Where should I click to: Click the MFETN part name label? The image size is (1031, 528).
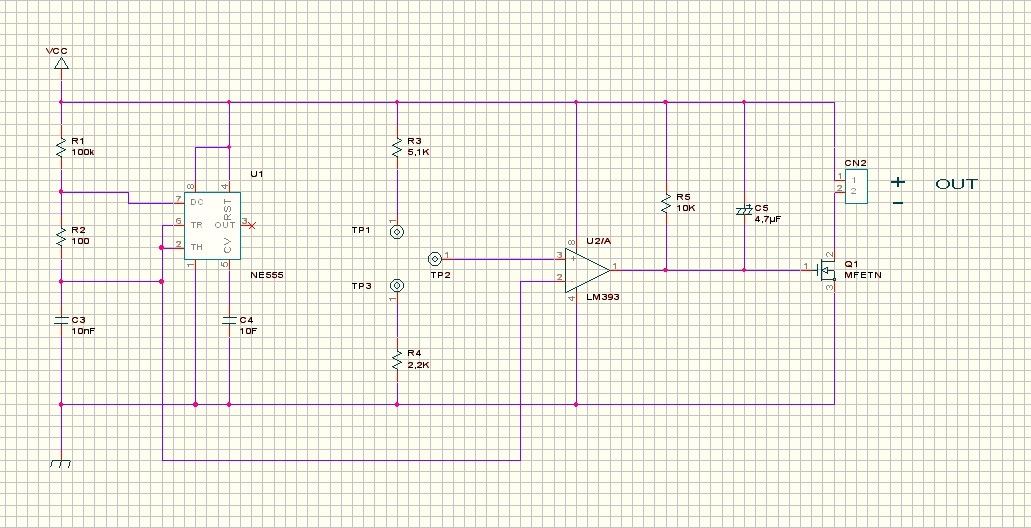tap(863, 275)
